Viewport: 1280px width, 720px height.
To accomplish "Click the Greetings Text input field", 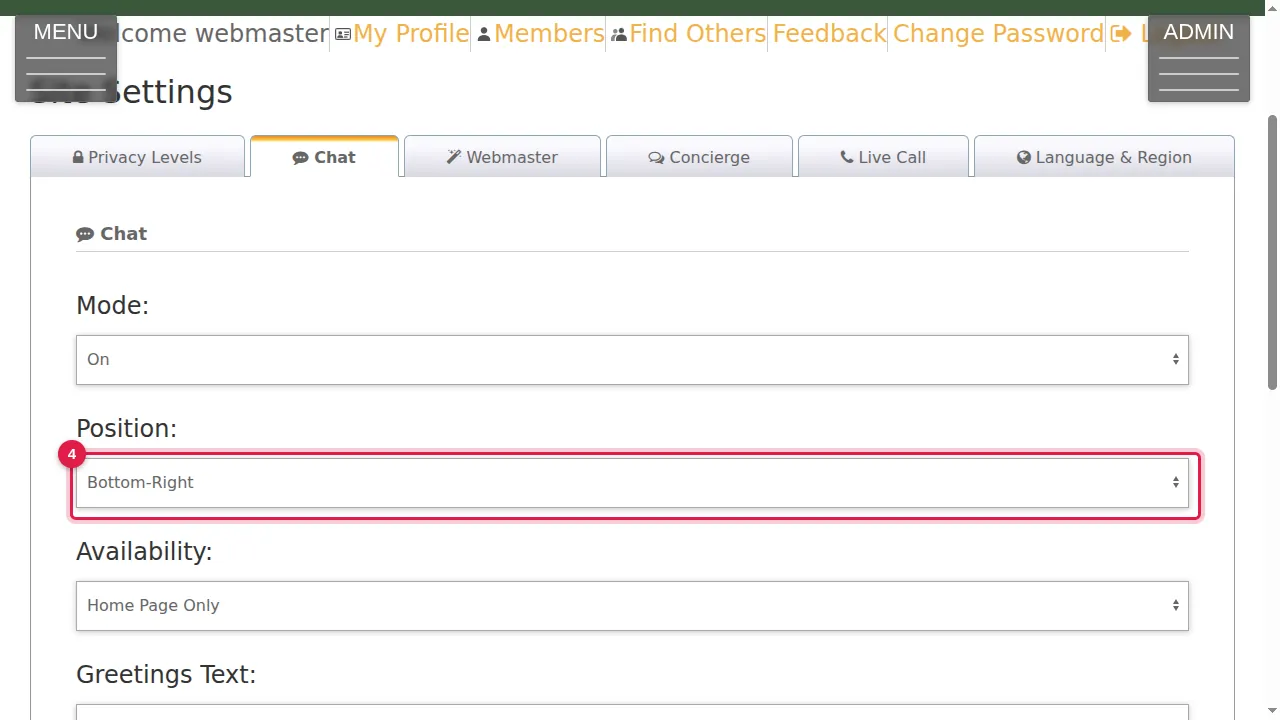I will [632, 712].
